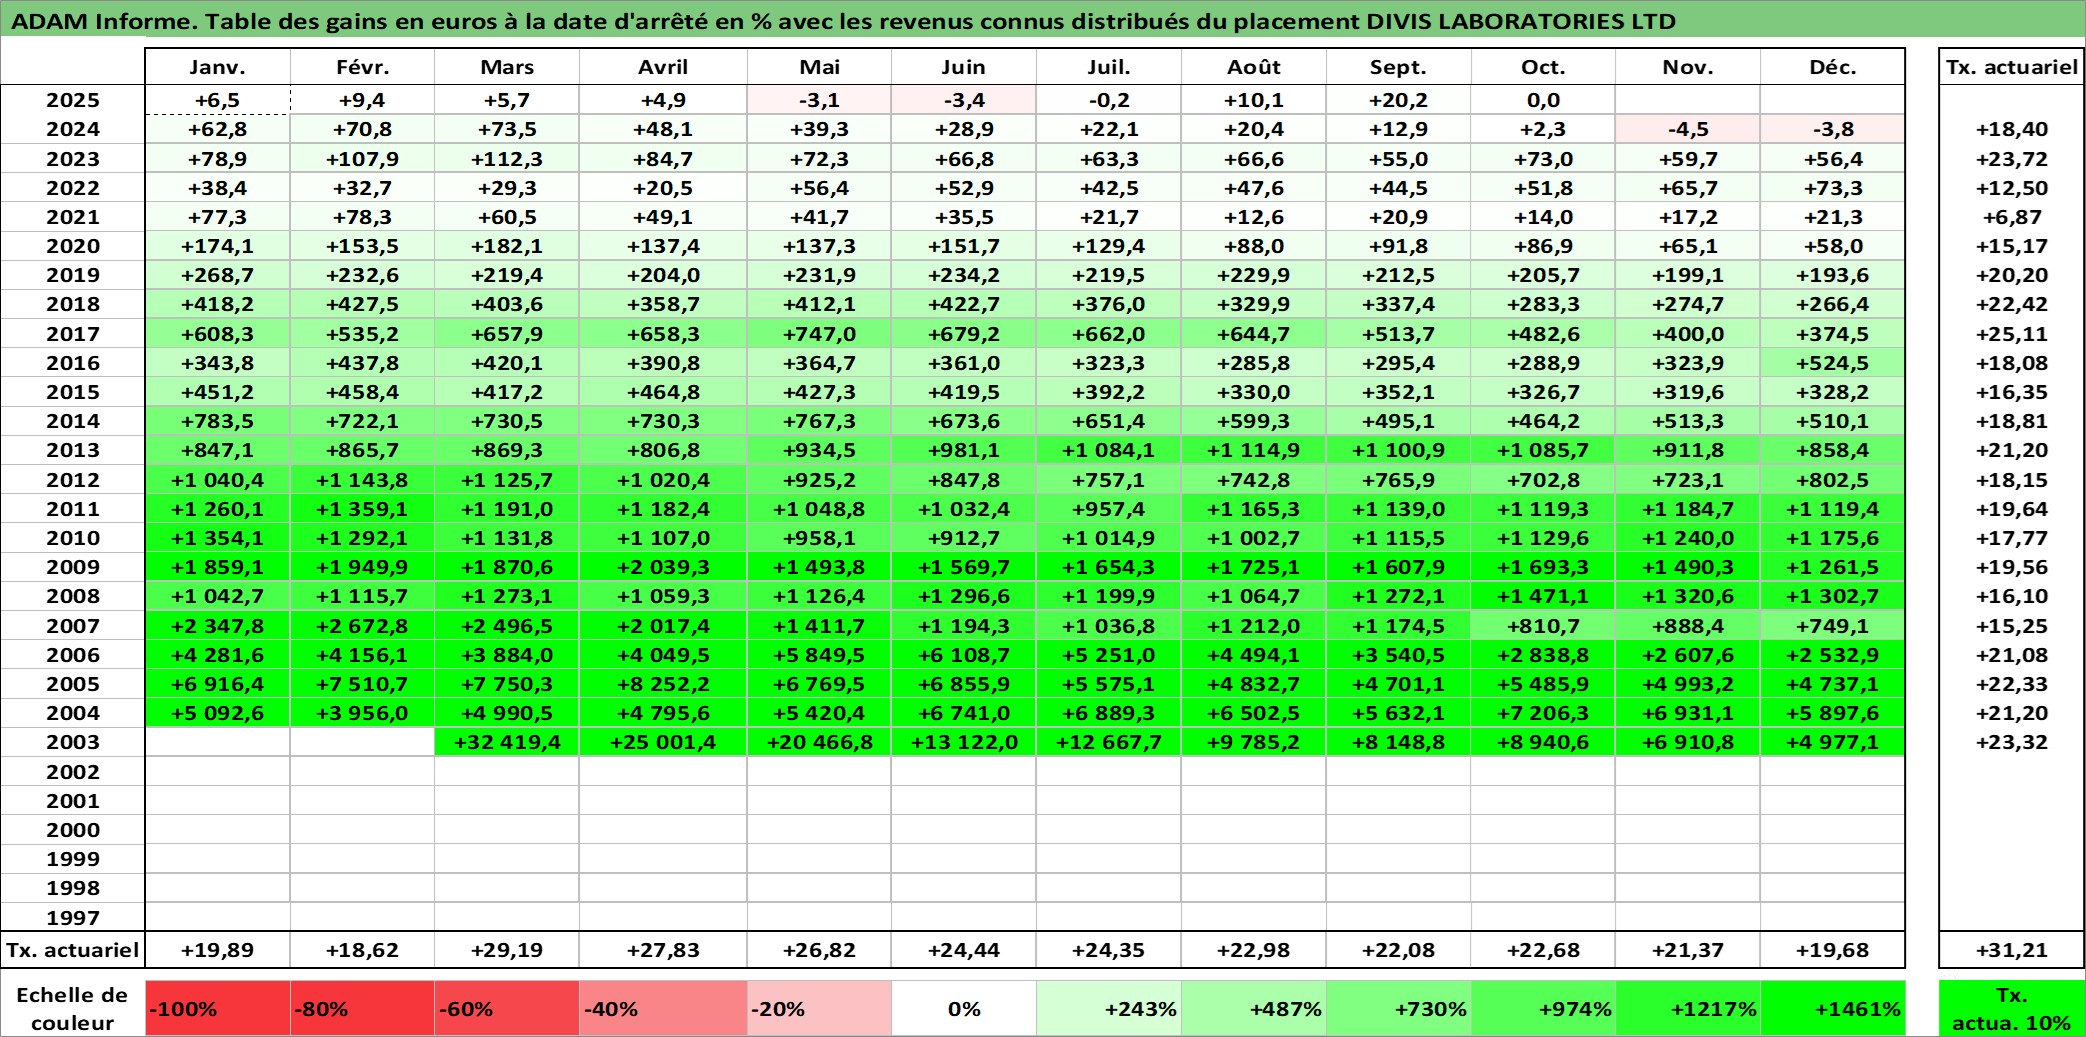The width and height of the screenshot is (2086, 1037).
Task: Click the 'Févr.' column header
Action: [362, 67]
